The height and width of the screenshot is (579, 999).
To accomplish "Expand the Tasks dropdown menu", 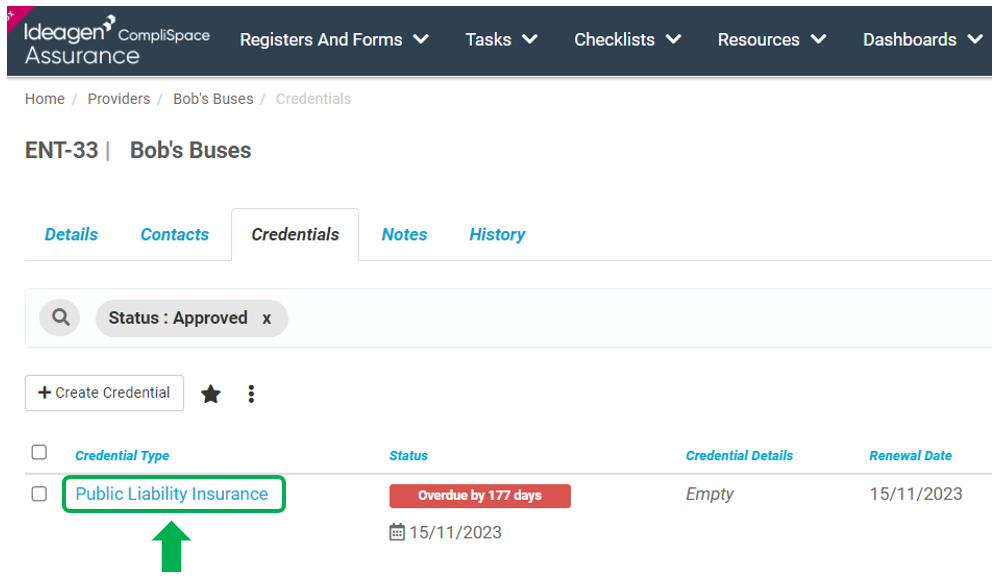I will point(501,39).
